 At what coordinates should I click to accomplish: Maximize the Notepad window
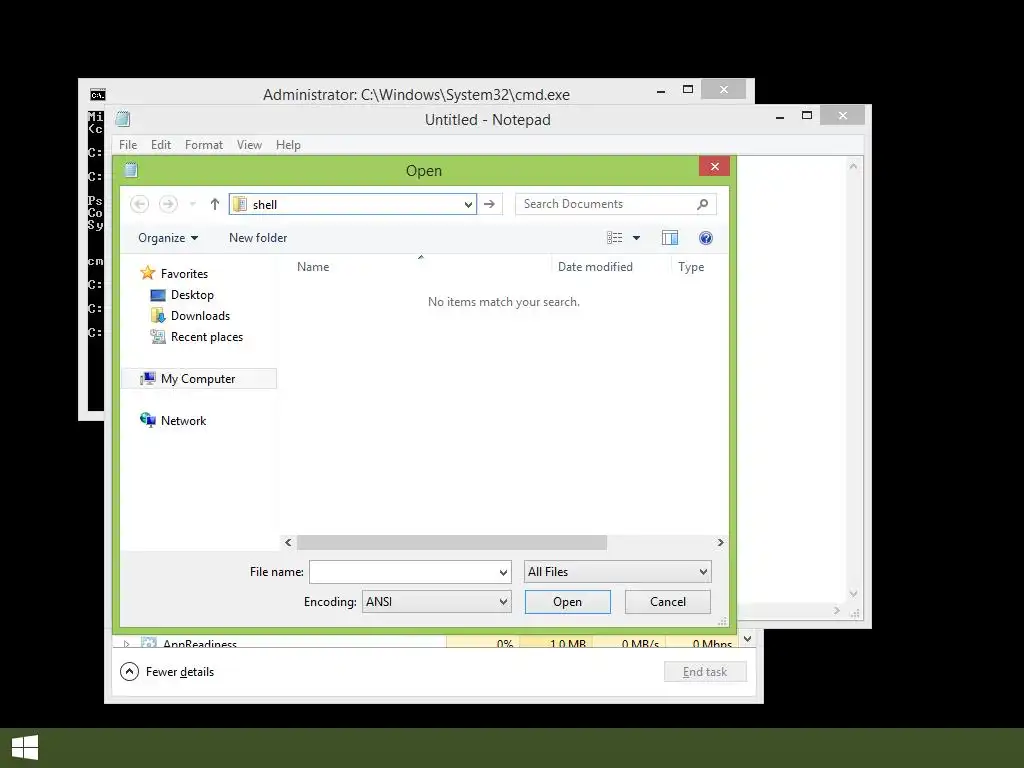[x=807, y=116]
